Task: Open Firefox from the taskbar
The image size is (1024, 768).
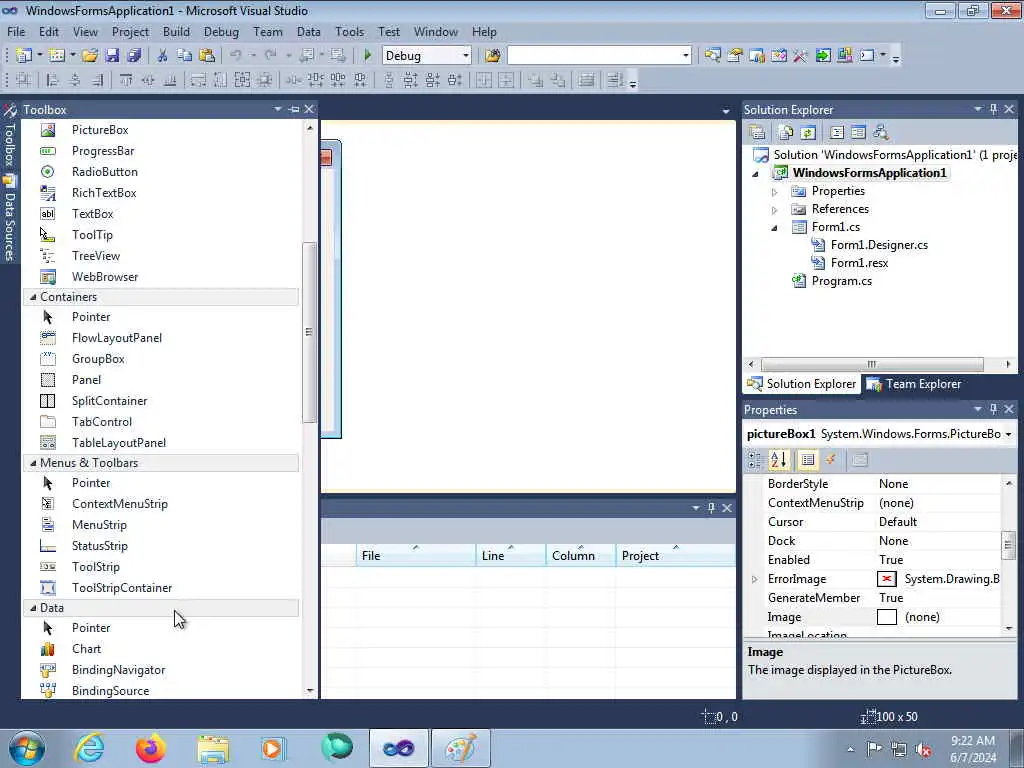Action: point(151,748)
